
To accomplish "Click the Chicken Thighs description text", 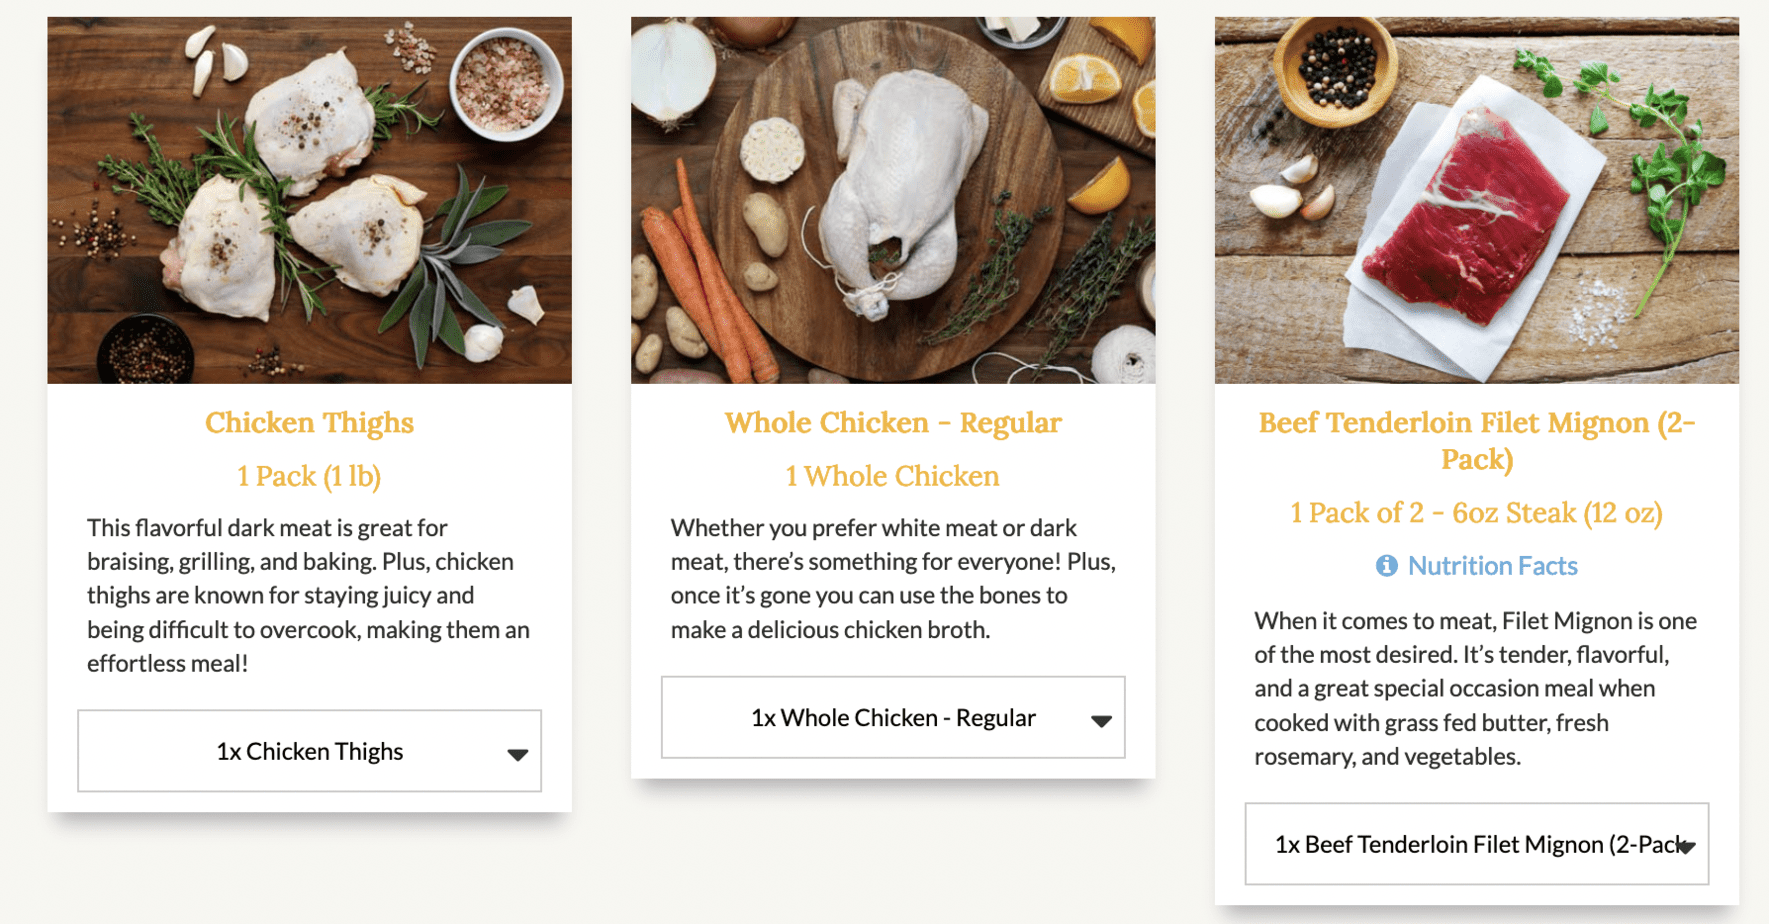I will click(x=309, y=595).
